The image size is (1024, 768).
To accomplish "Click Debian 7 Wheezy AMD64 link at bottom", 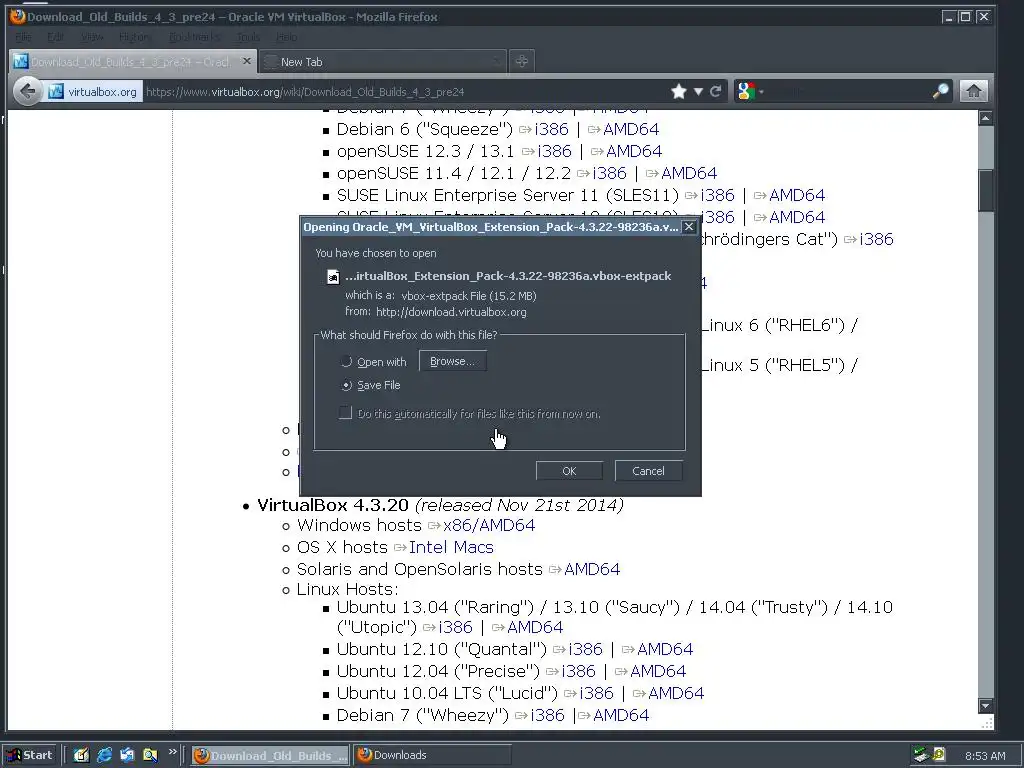I will tap(620, 715).
